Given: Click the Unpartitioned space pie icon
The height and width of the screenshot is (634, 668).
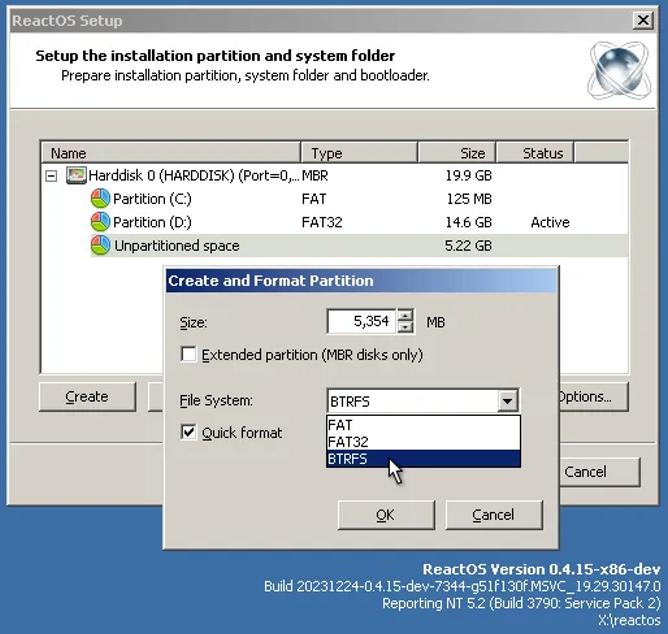Looking at the screenshot, I should tap(101, 245).
